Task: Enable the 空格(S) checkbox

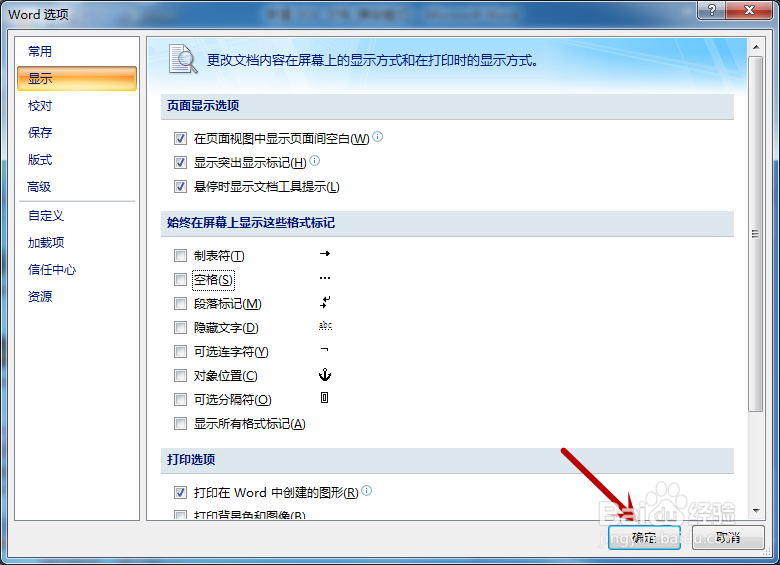Action: pos(180,280)
